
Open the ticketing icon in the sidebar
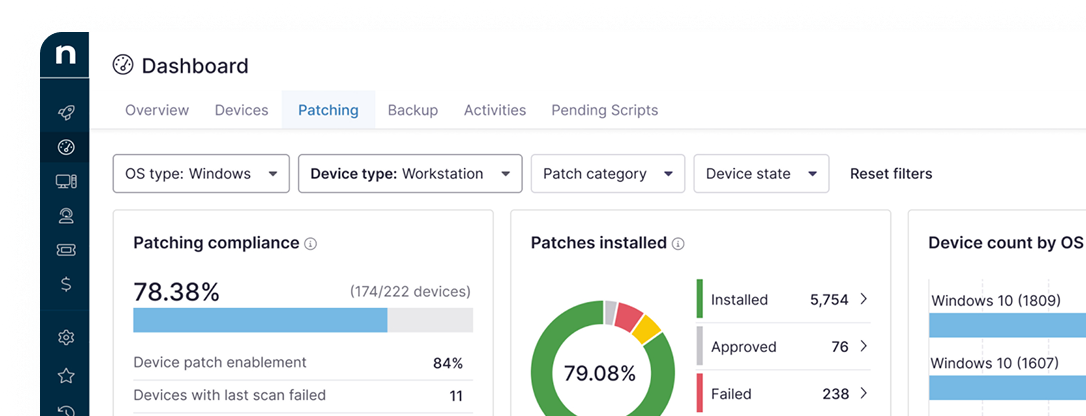(66, 250)
